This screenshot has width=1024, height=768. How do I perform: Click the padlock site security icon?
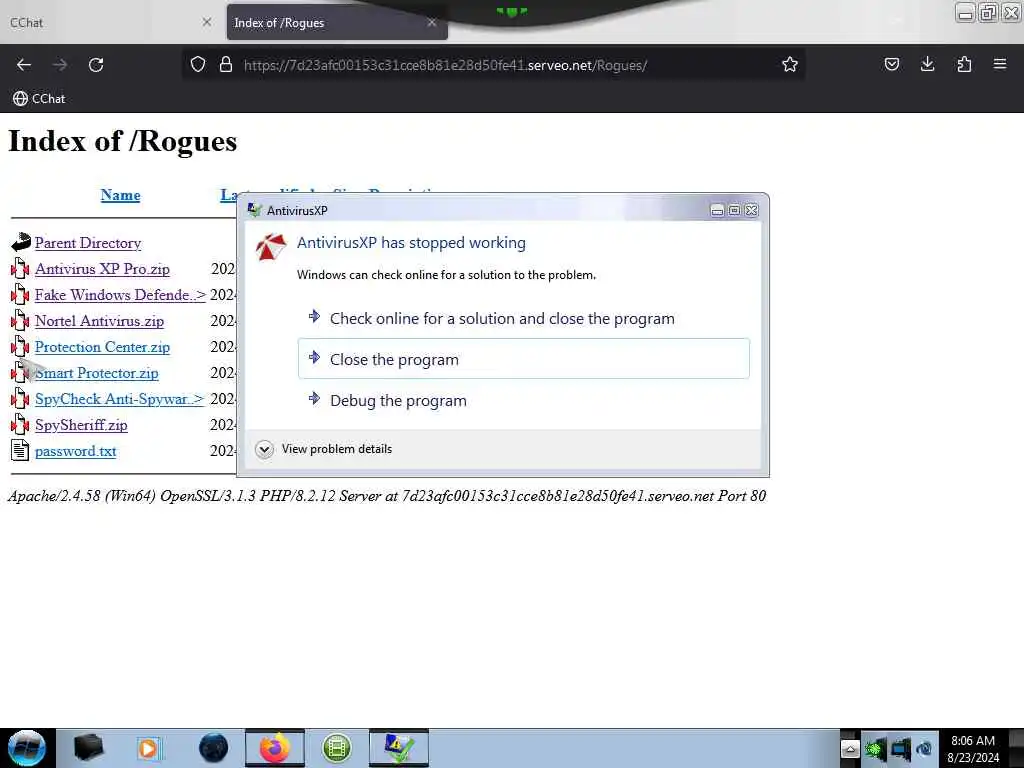pyautogui.click(x=226, y=65)
